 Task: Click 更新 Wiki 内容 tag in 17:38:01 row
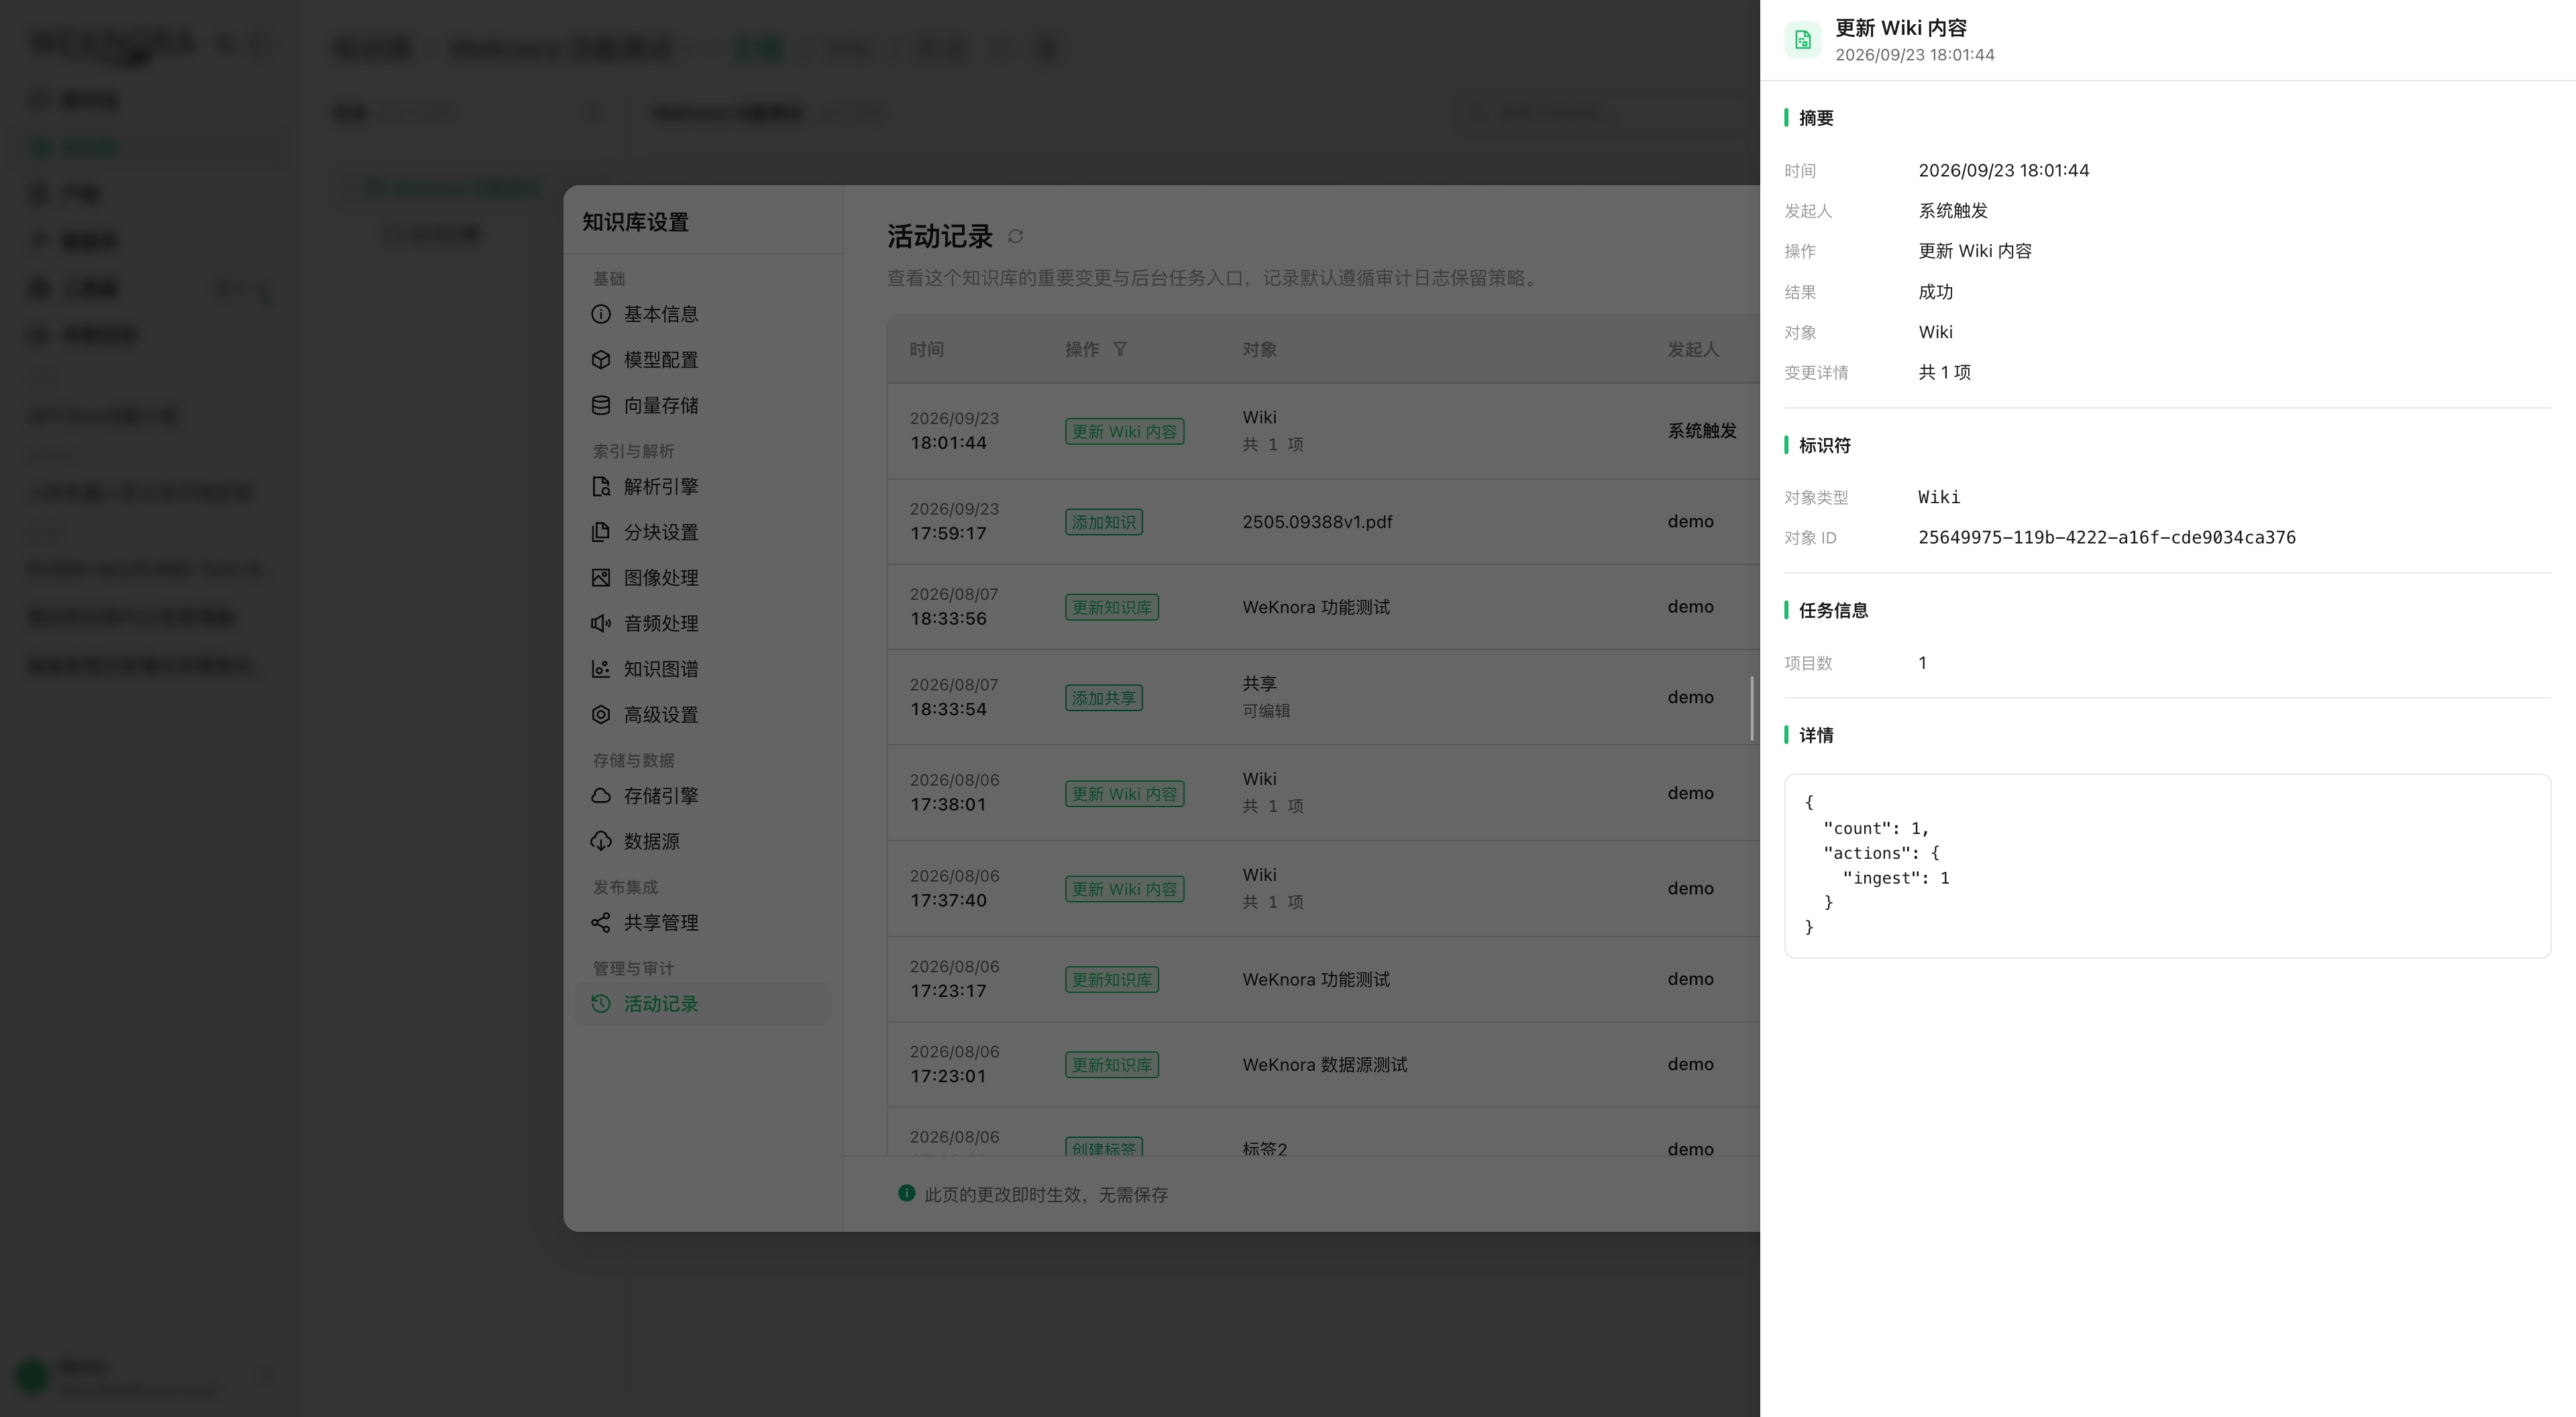tap(1124, 794)
